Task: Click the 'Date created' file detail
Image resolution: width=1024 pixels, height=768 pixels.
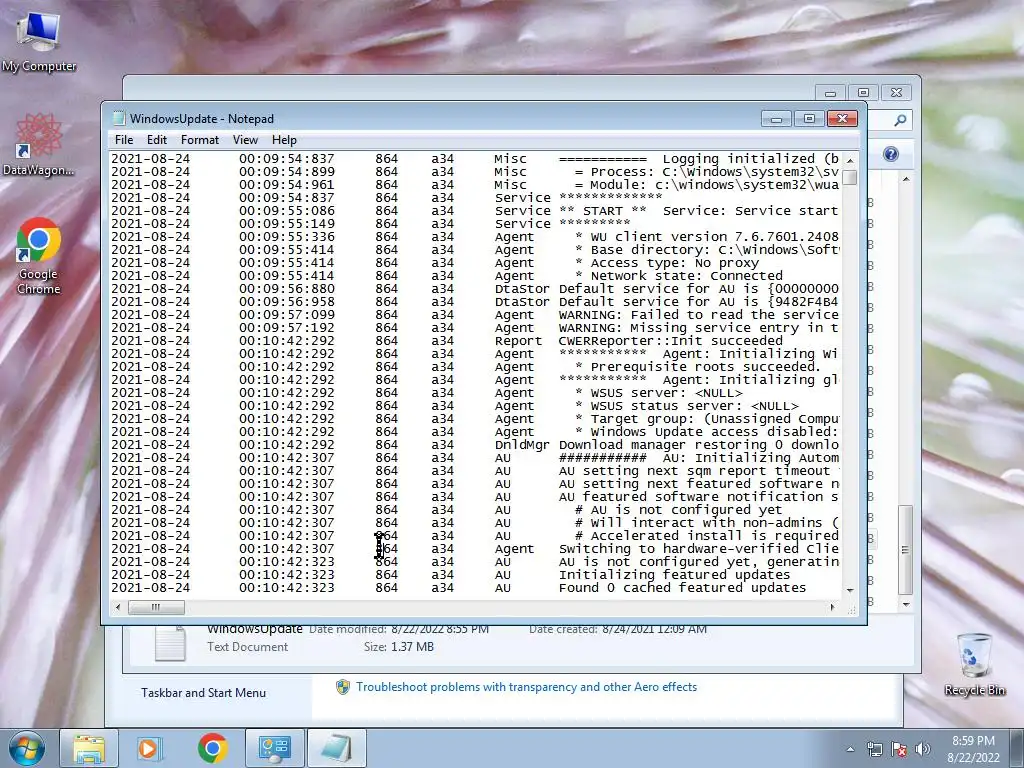Action: (x=618, y=630)
